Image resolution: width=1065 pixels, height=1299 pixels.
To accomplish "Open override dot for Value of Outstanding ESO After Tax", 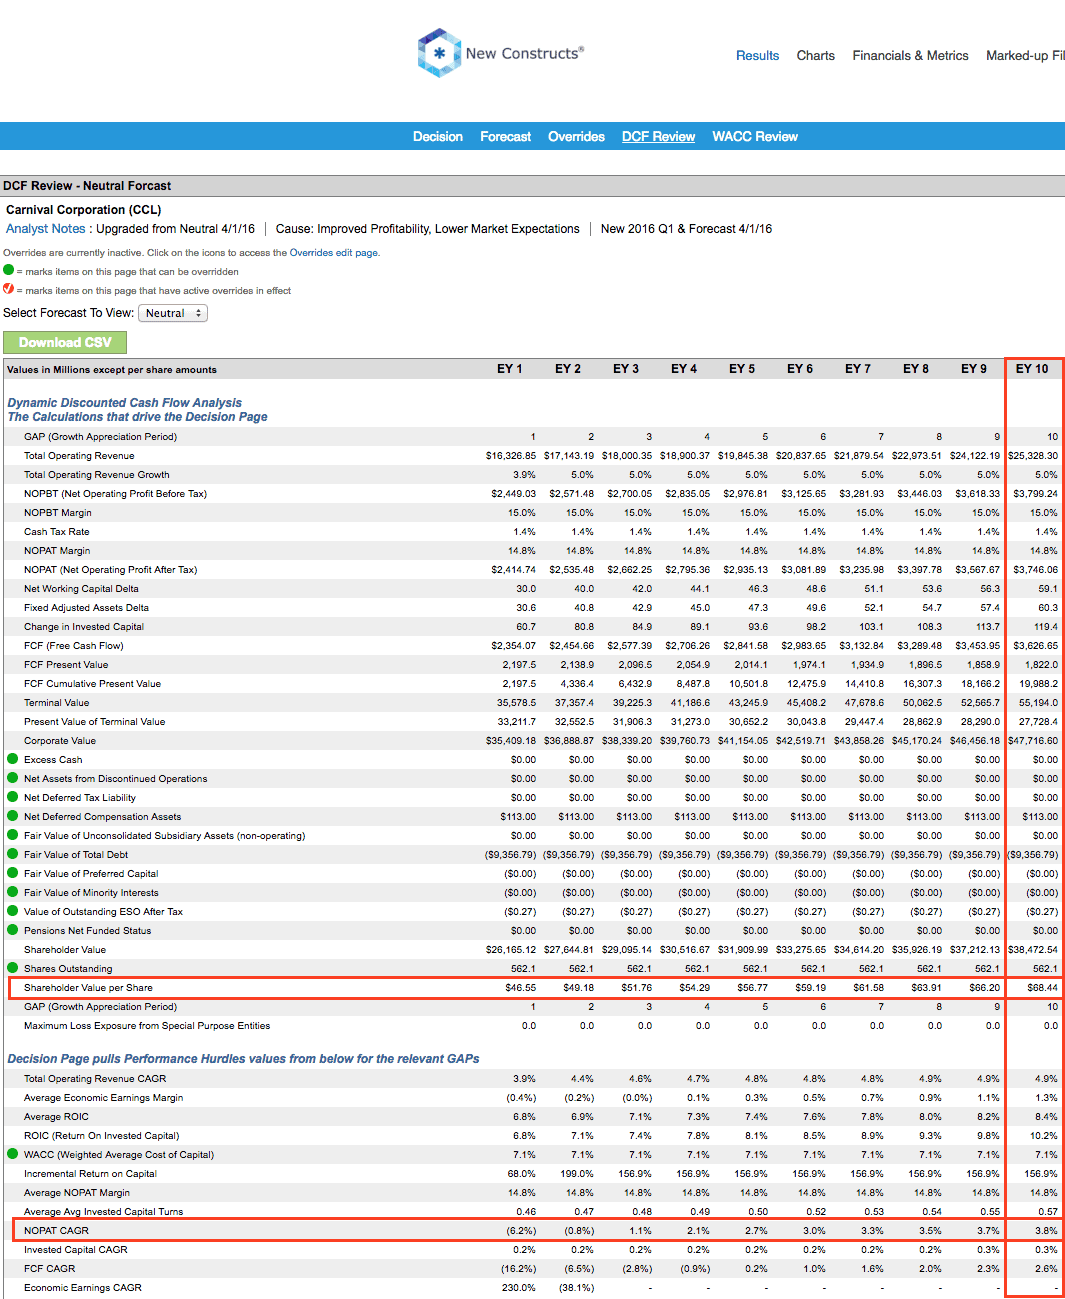I will pos(13,911).
